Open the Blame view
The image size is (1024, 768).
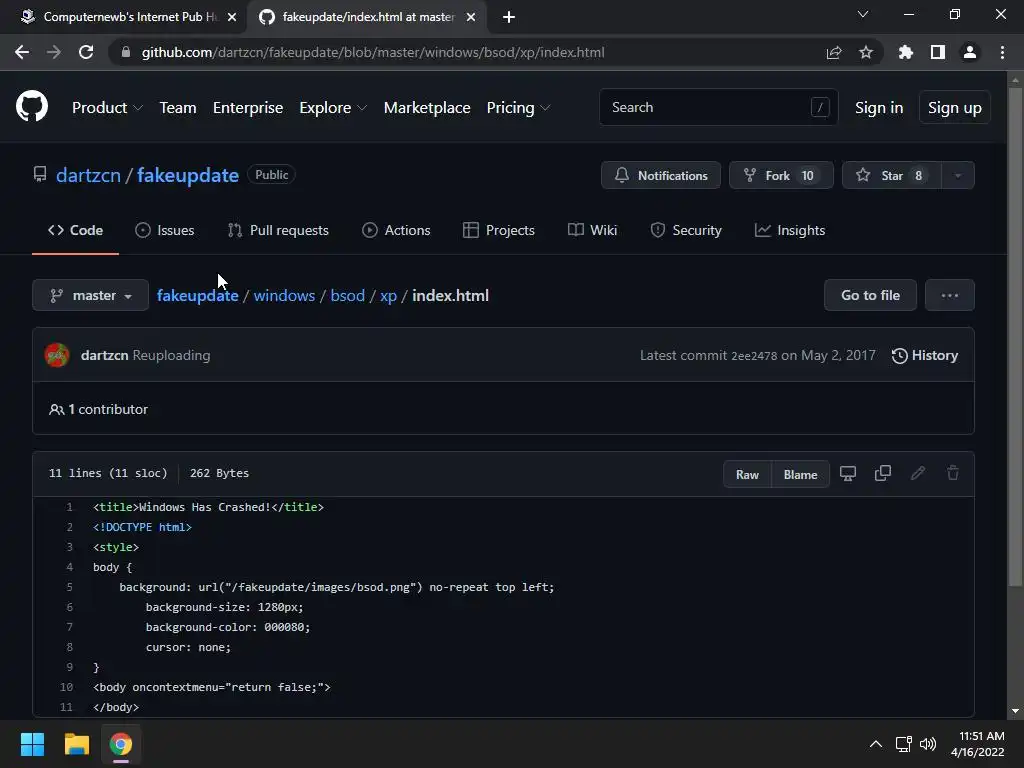(801, 475)
